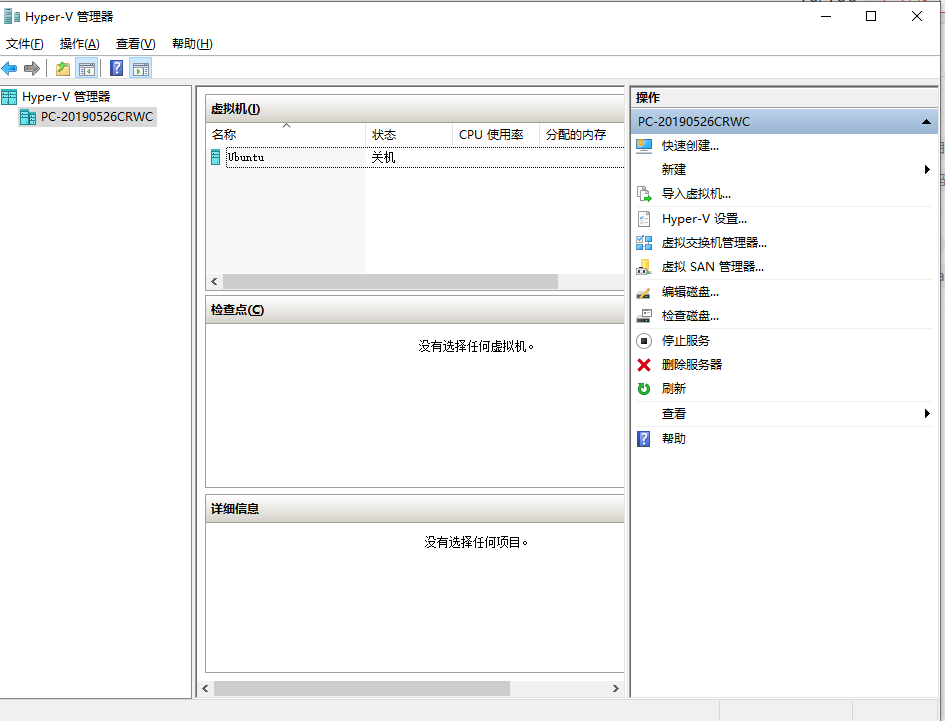This screenshot has height=721, width=945.
Task: Click the bottom horizontal scrollbar thumb
Action: pos(362,688)
